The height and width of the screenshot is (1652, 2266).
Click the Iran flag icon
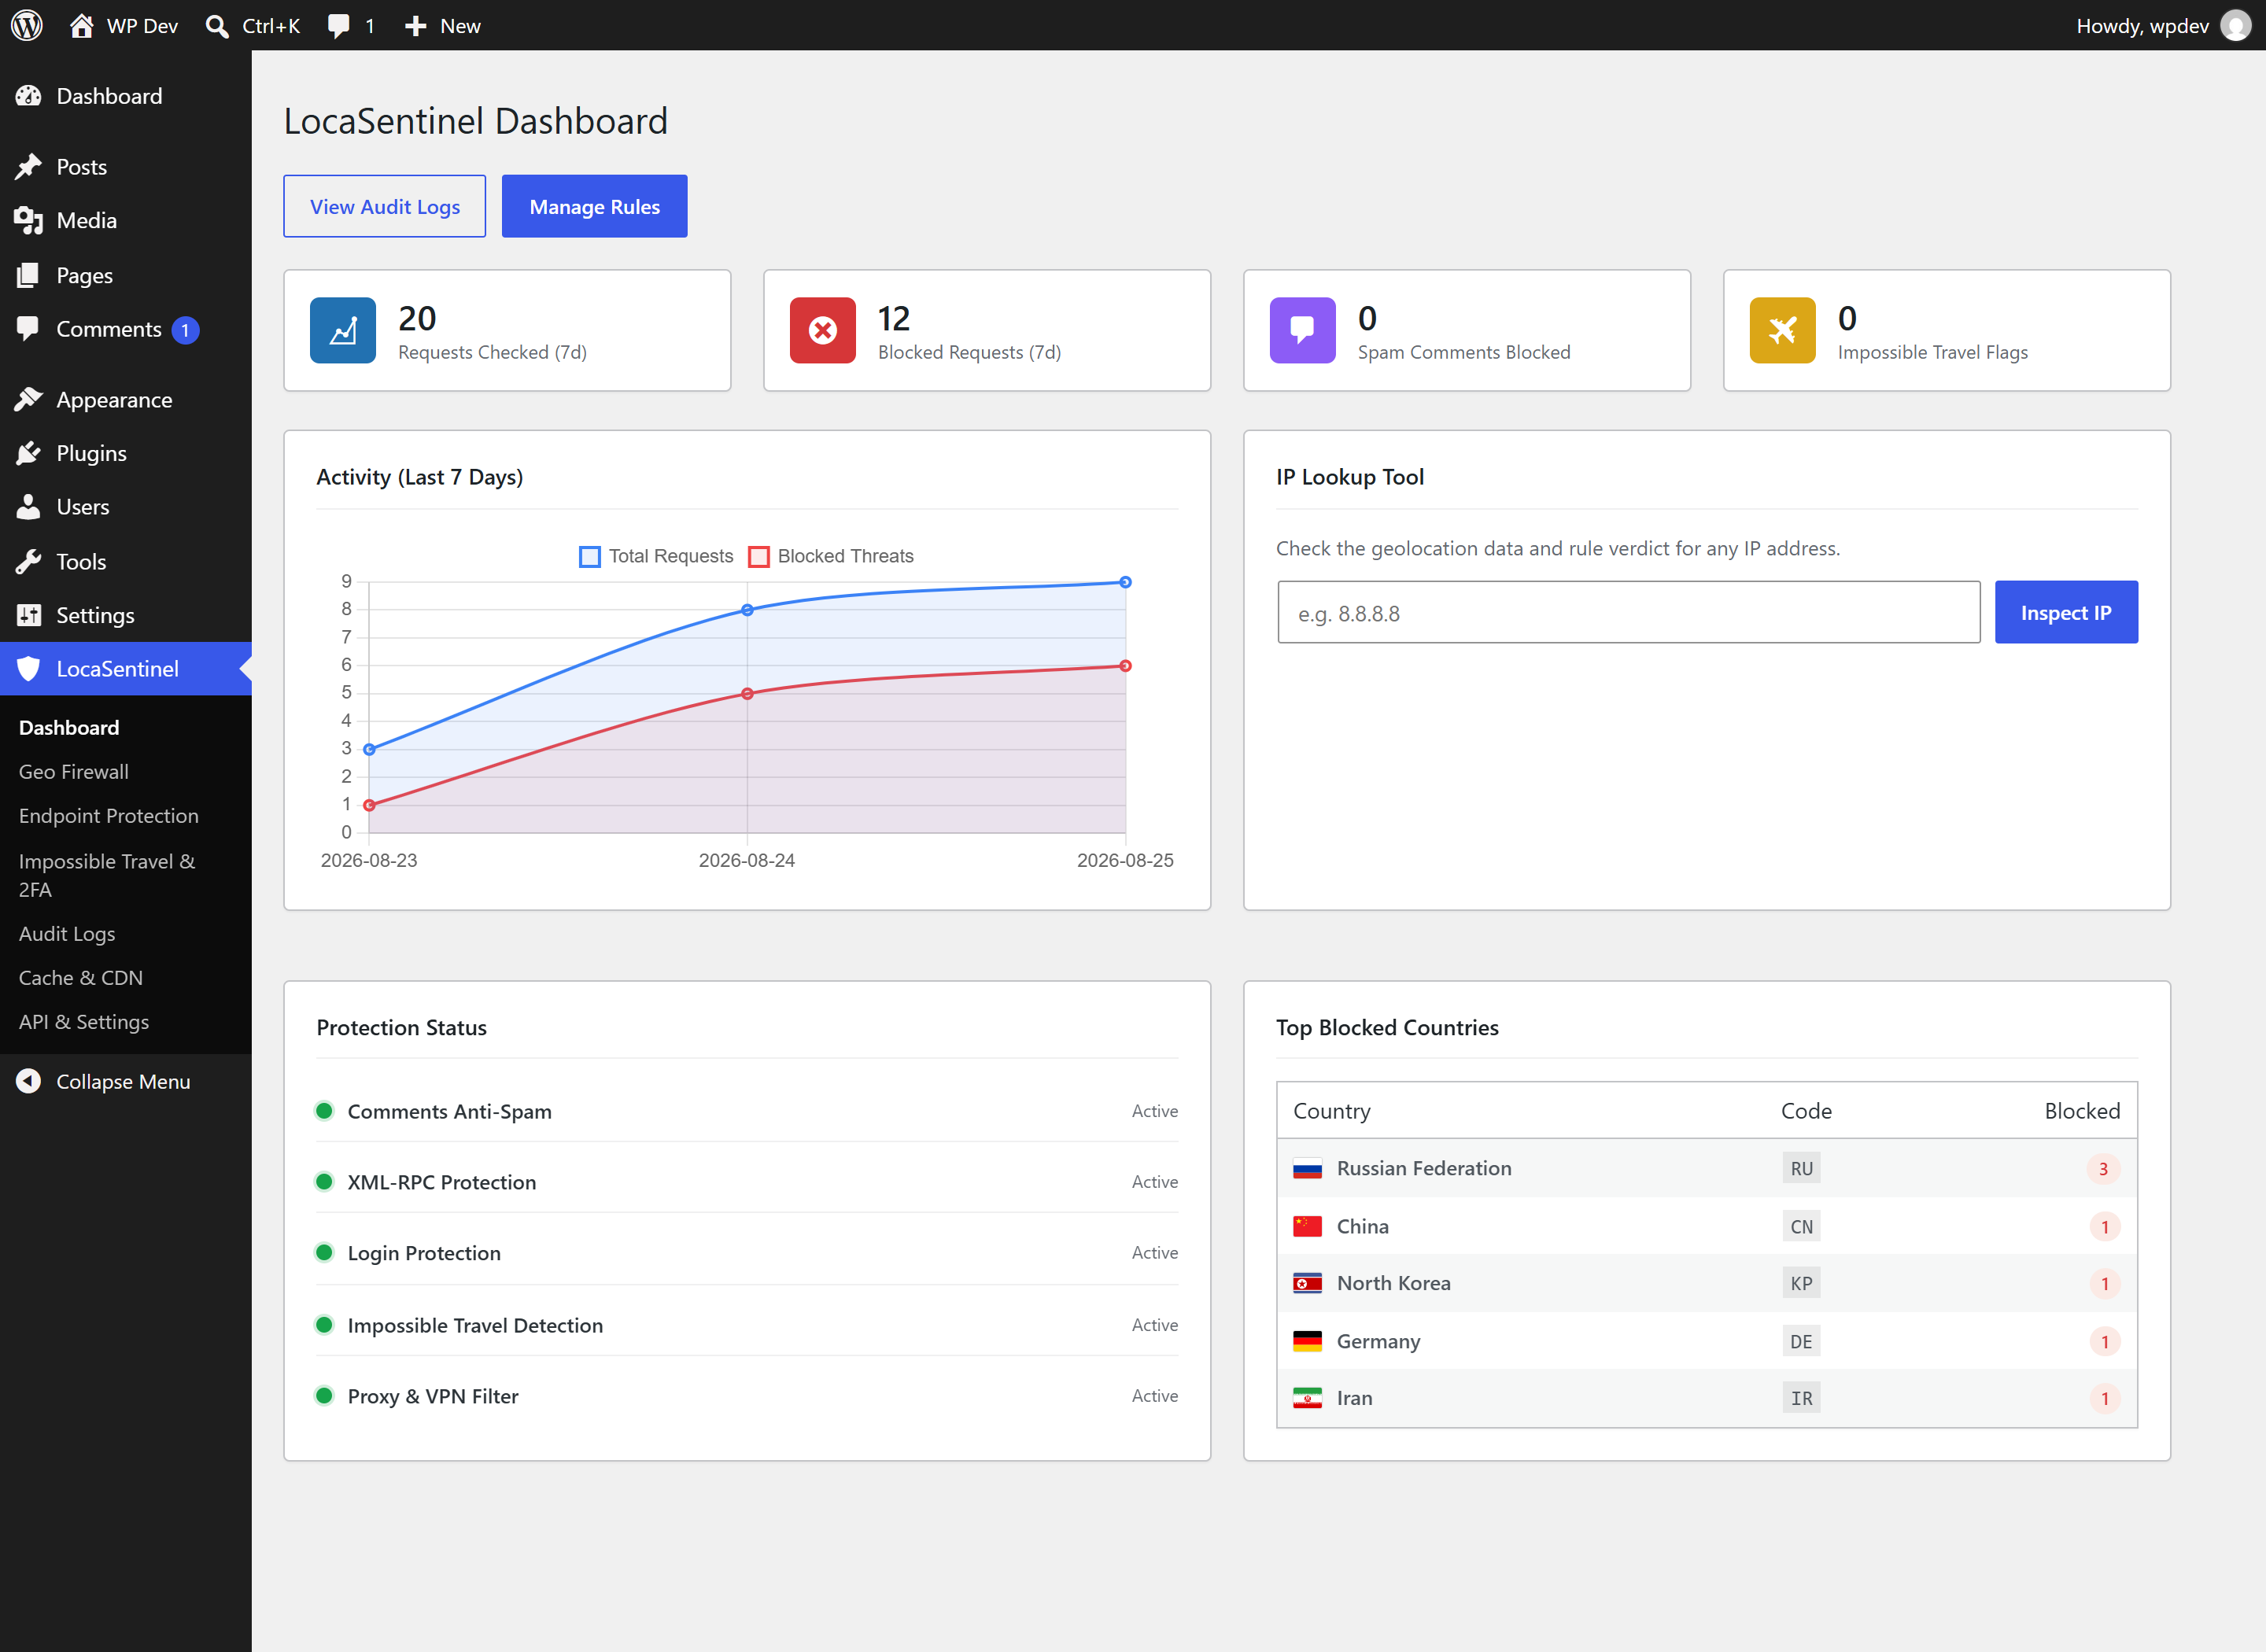click(1307, 1398)
